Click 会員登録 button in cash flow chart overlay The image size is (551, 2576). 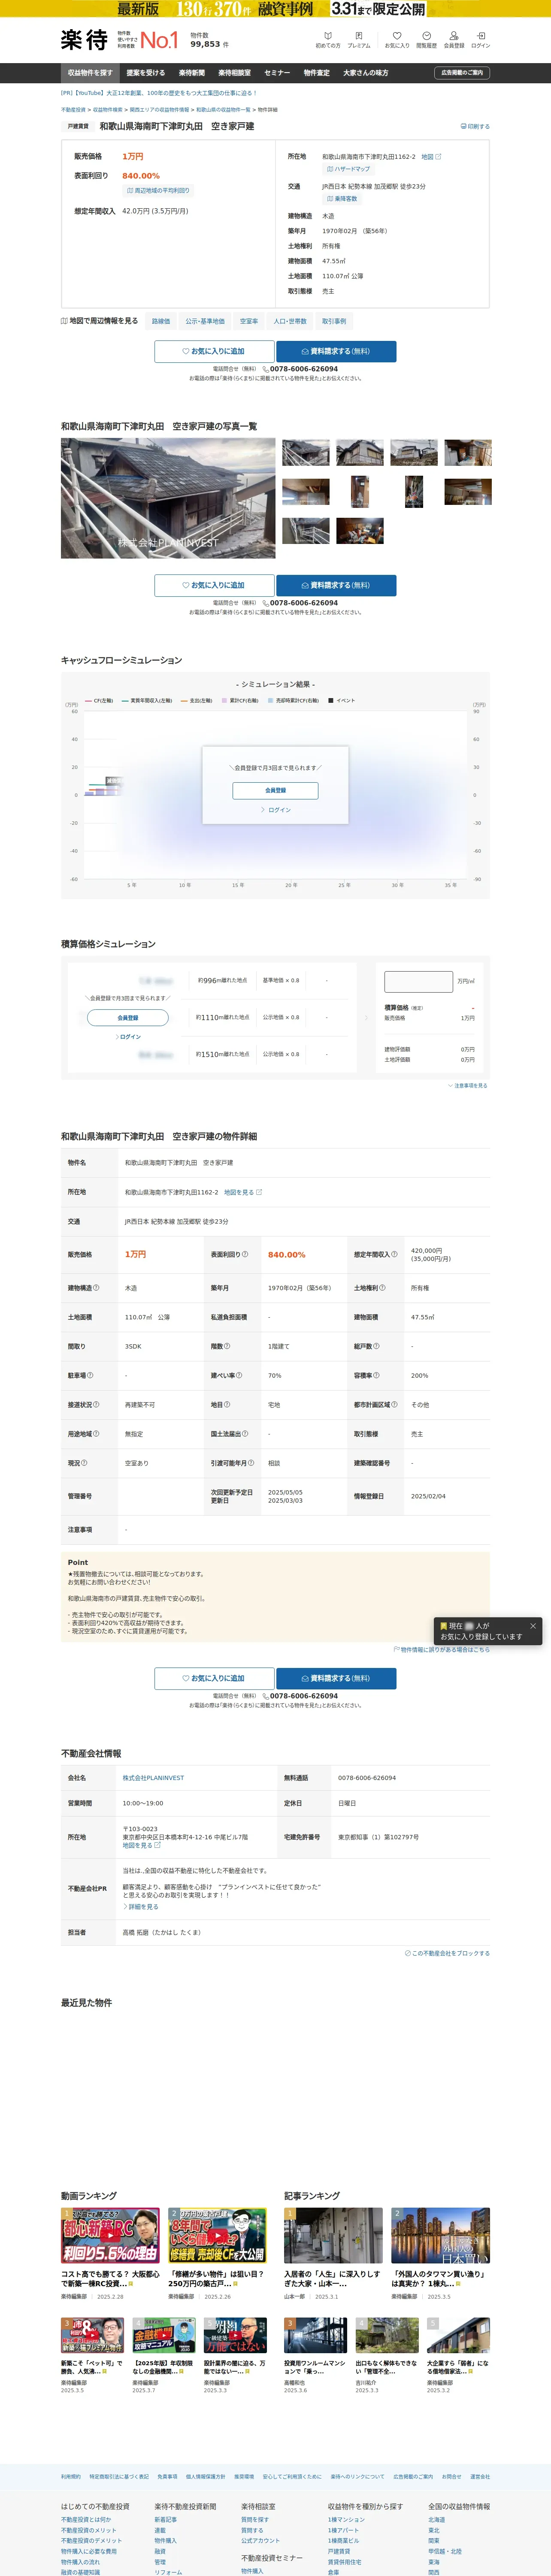(275, 790)
